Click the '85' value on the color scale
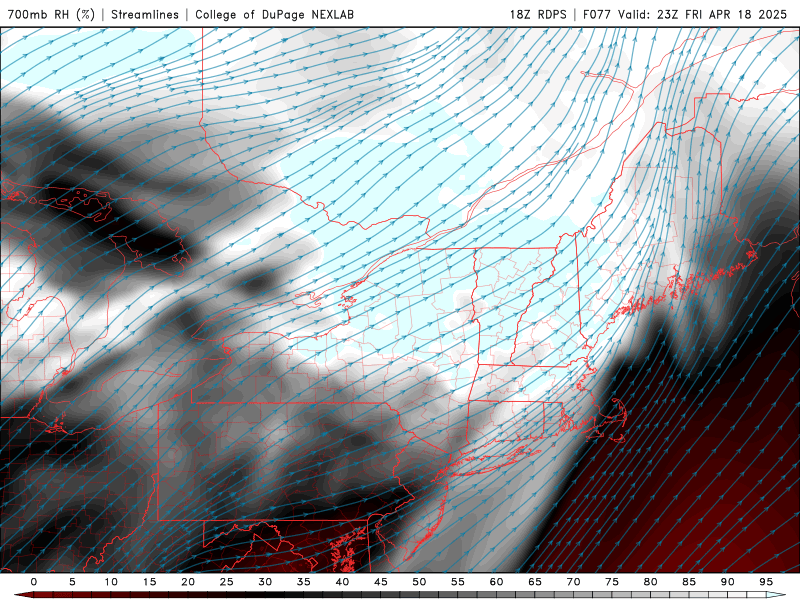Image resolution: width=800 pixels, height=600 pixels. (689, 582)
